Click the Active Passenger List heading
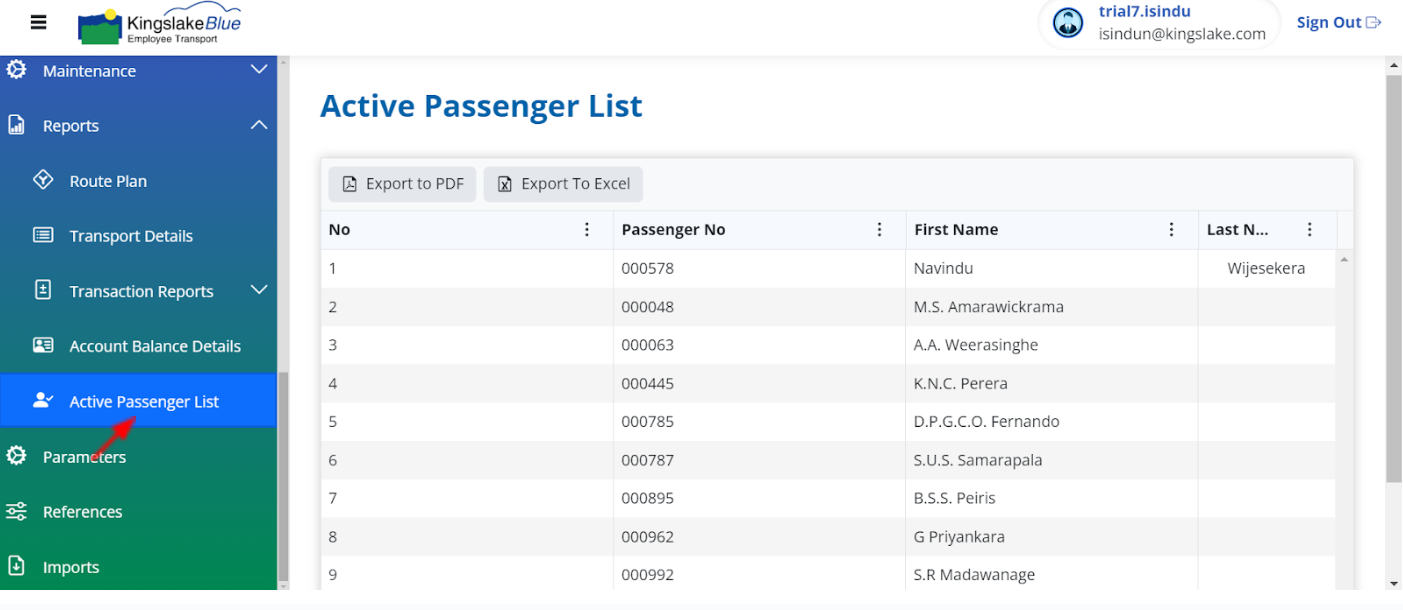1403x610 pixels. point(481,106)
